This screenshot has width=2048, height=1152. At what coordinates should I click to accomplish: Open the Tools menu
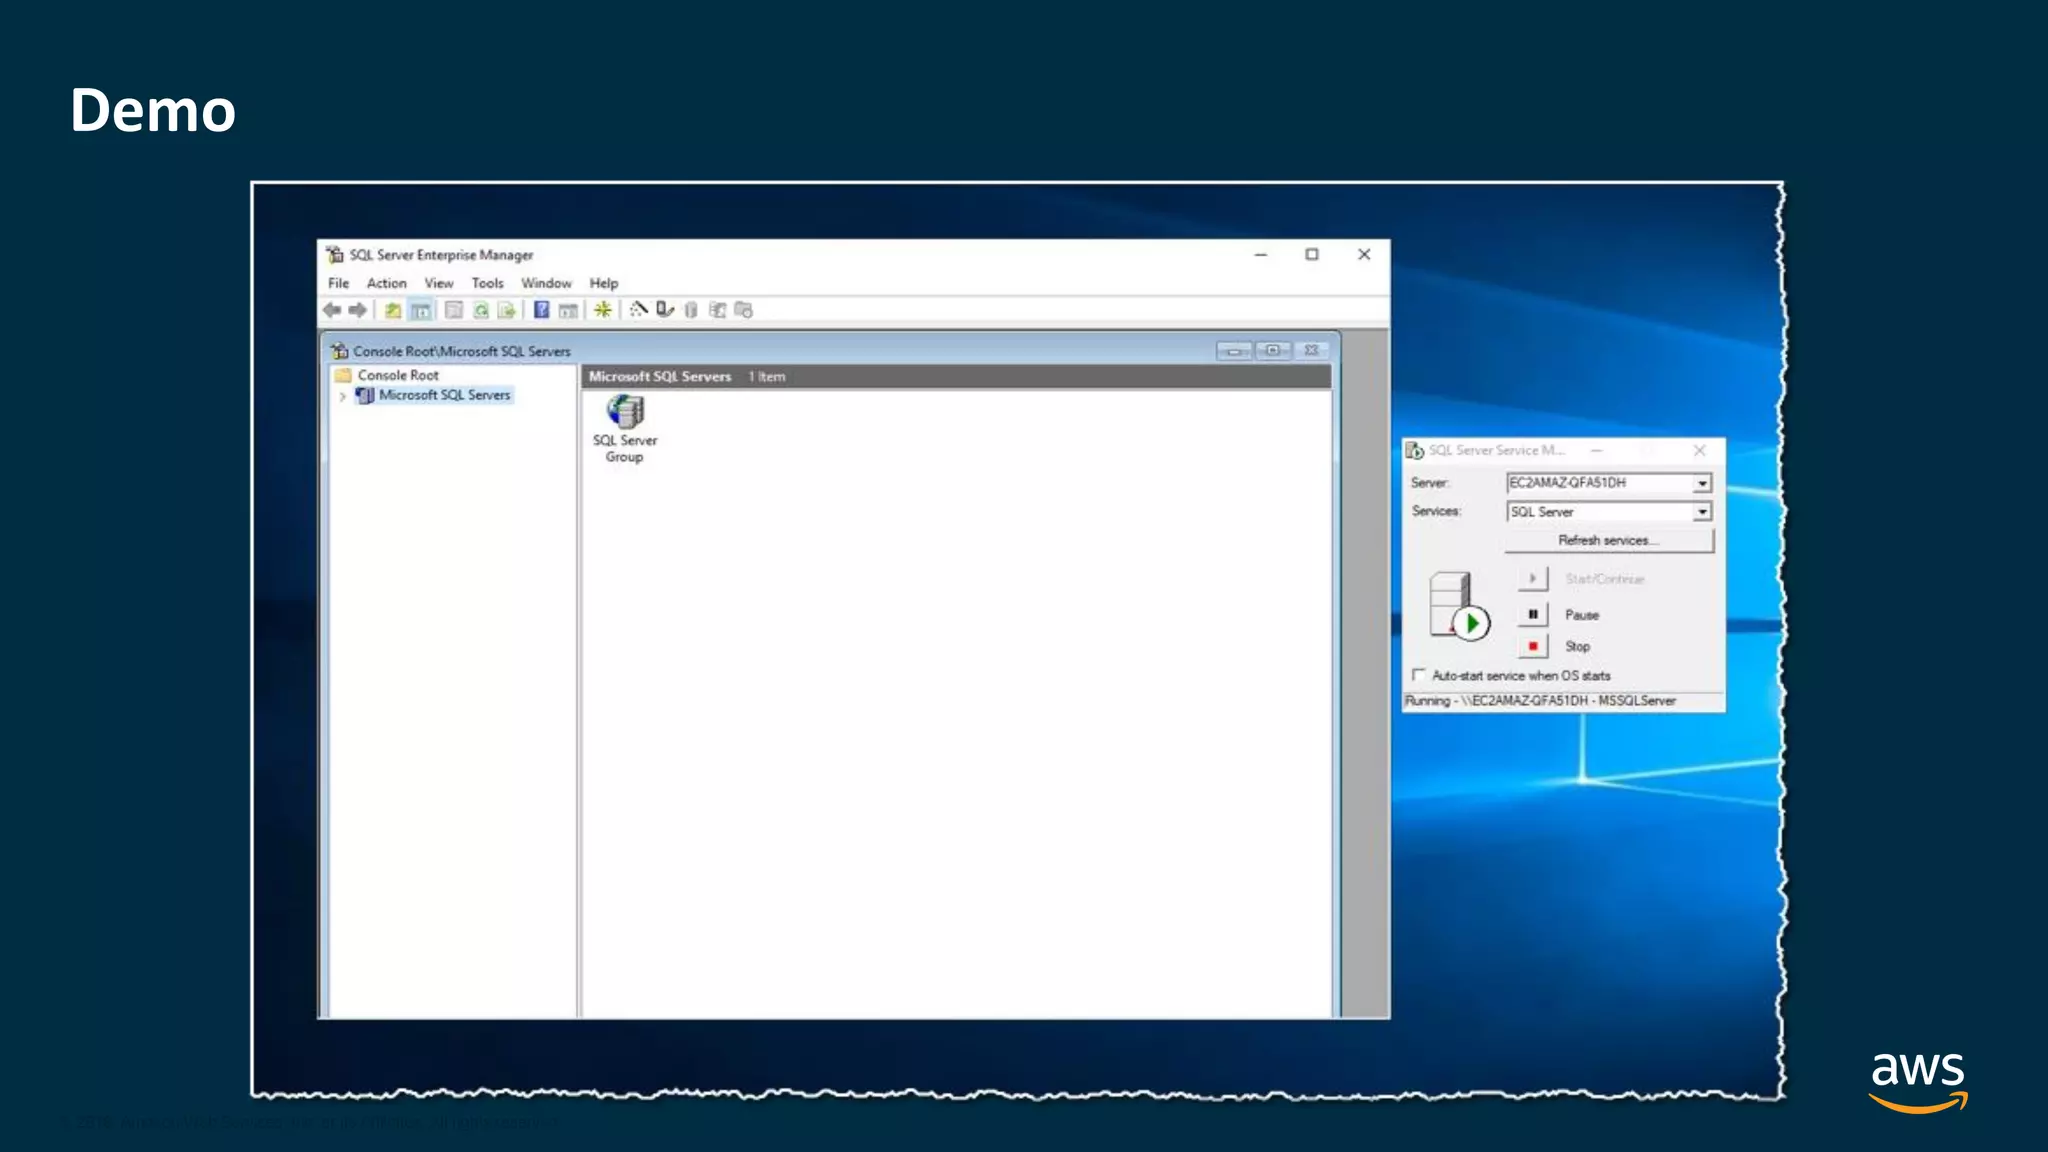(x=487, y=283)
